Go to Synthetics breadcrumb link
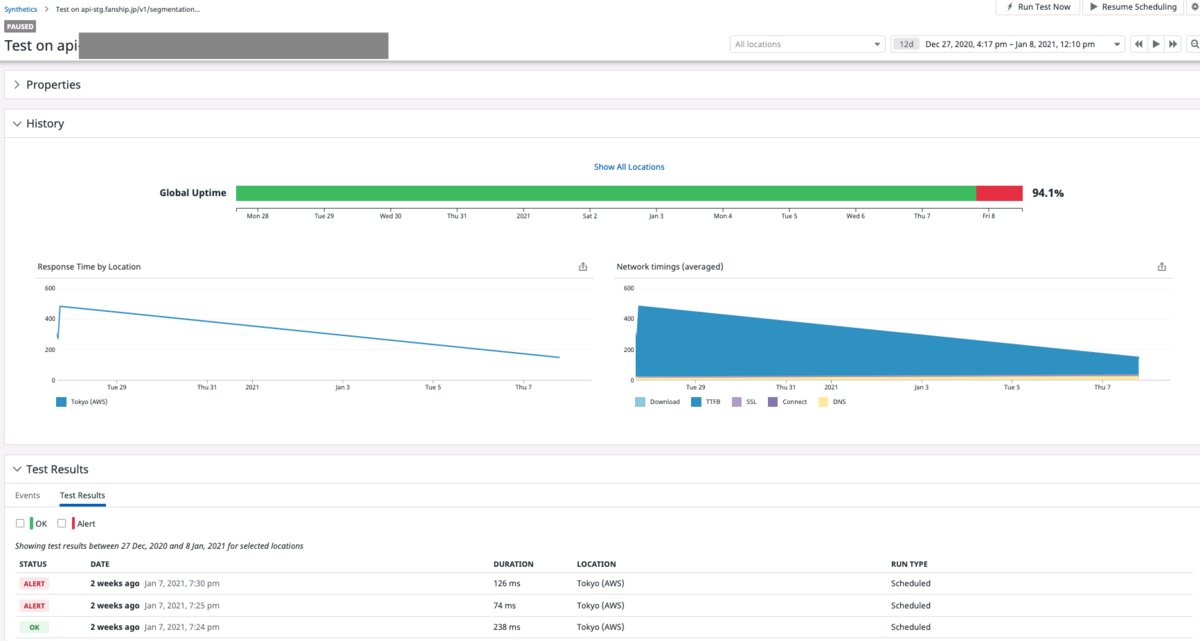The height and width of the screenshot is (641, 1200). 23,8
